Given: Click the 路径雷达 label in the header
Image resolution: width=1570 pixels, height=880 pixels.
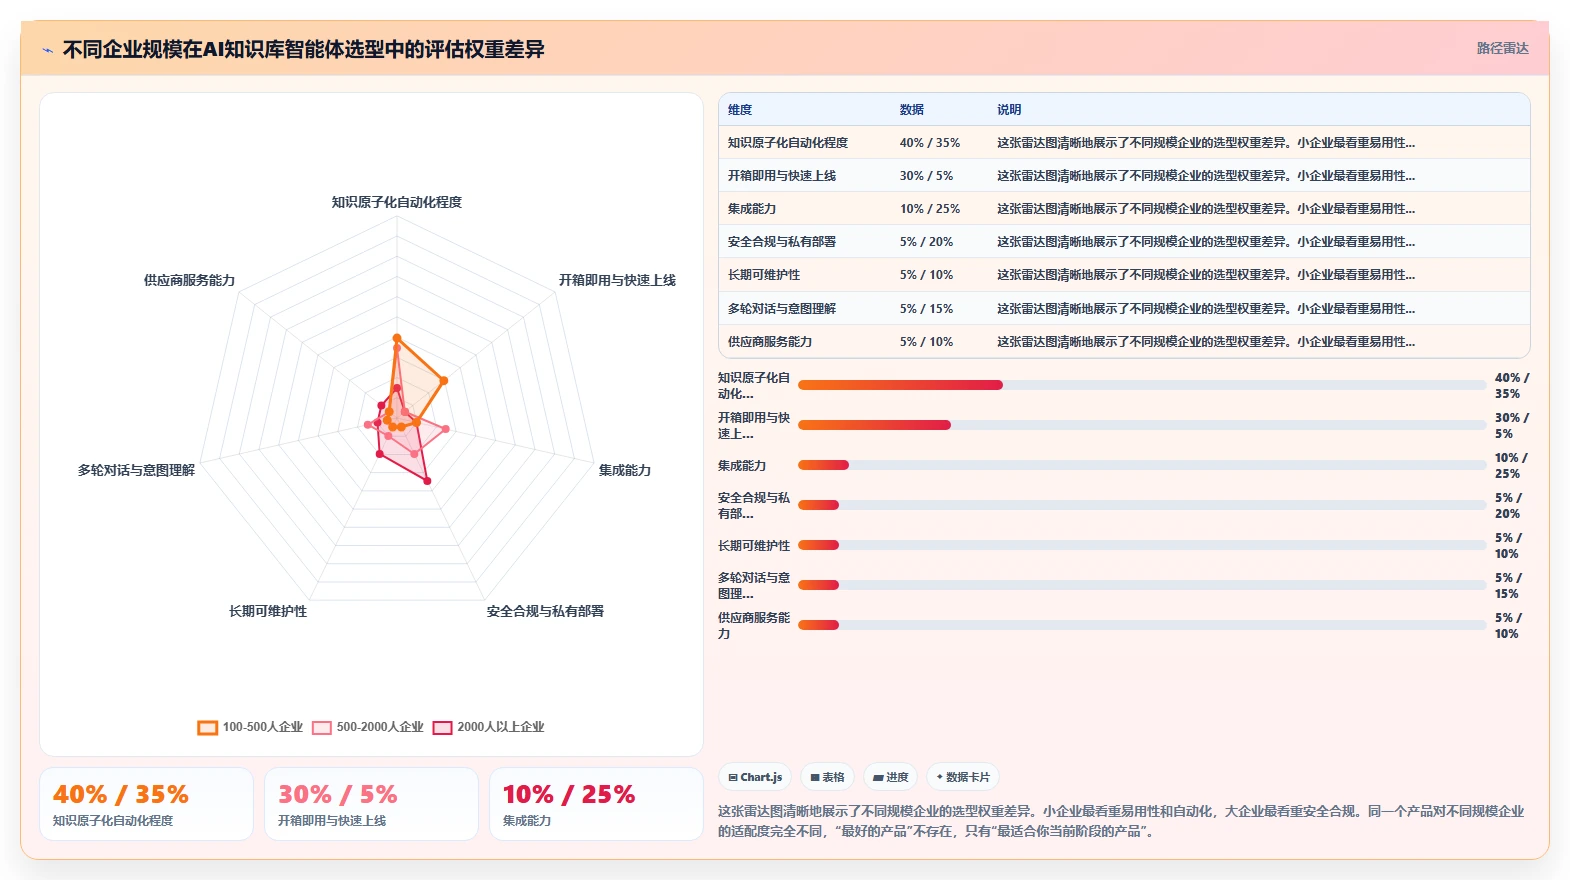Looking at the screenshot, I should coord(1502,48).
